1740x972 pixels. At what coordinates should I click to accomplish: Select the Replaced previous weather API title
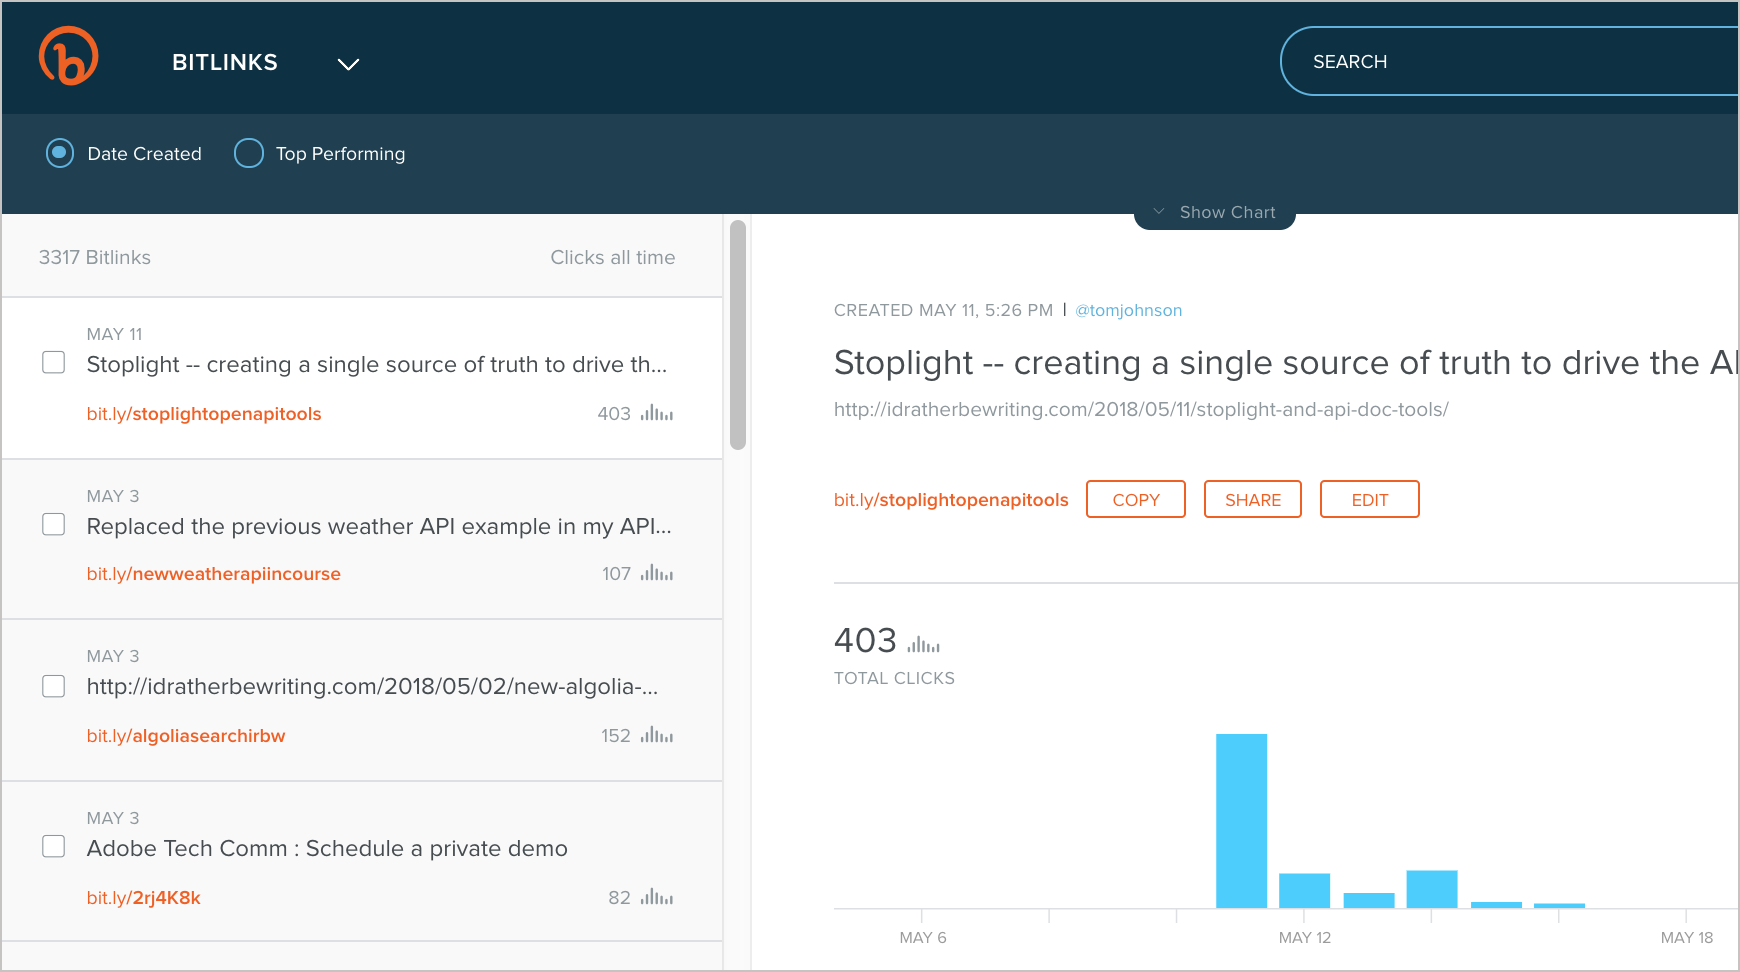[x=379, y=526]
